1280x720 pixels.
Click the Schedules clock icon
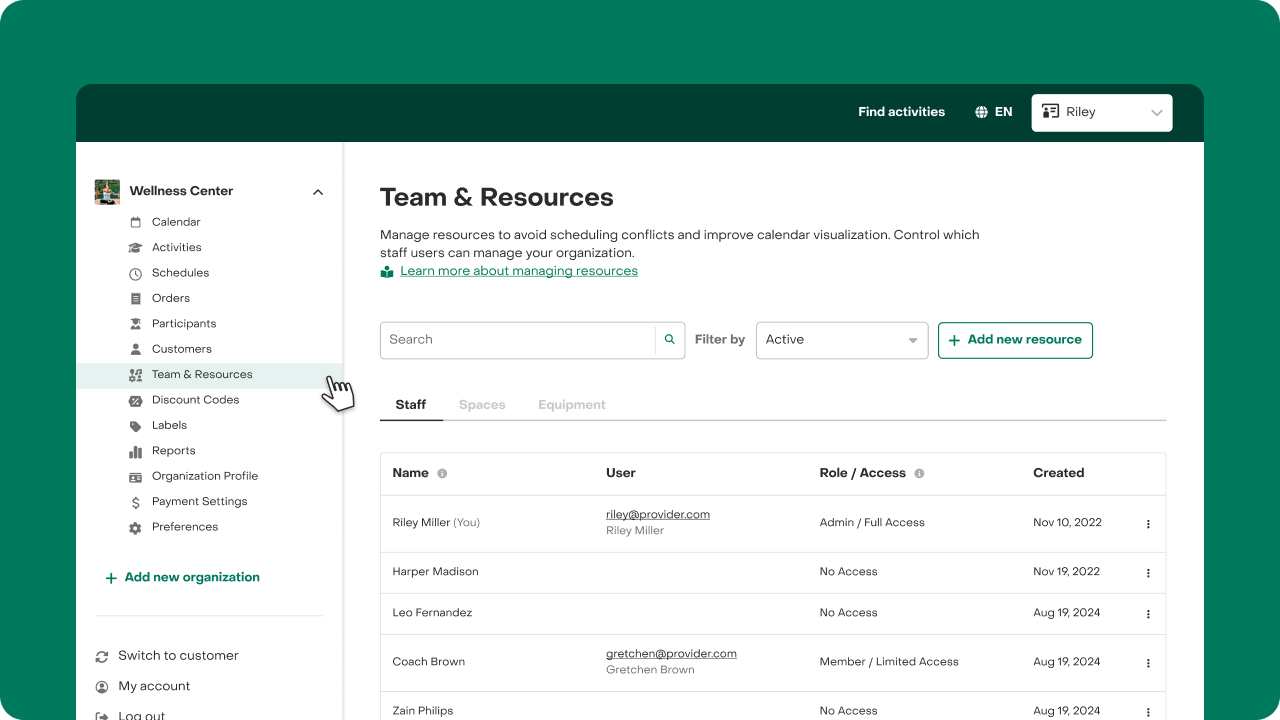[136, 273]
